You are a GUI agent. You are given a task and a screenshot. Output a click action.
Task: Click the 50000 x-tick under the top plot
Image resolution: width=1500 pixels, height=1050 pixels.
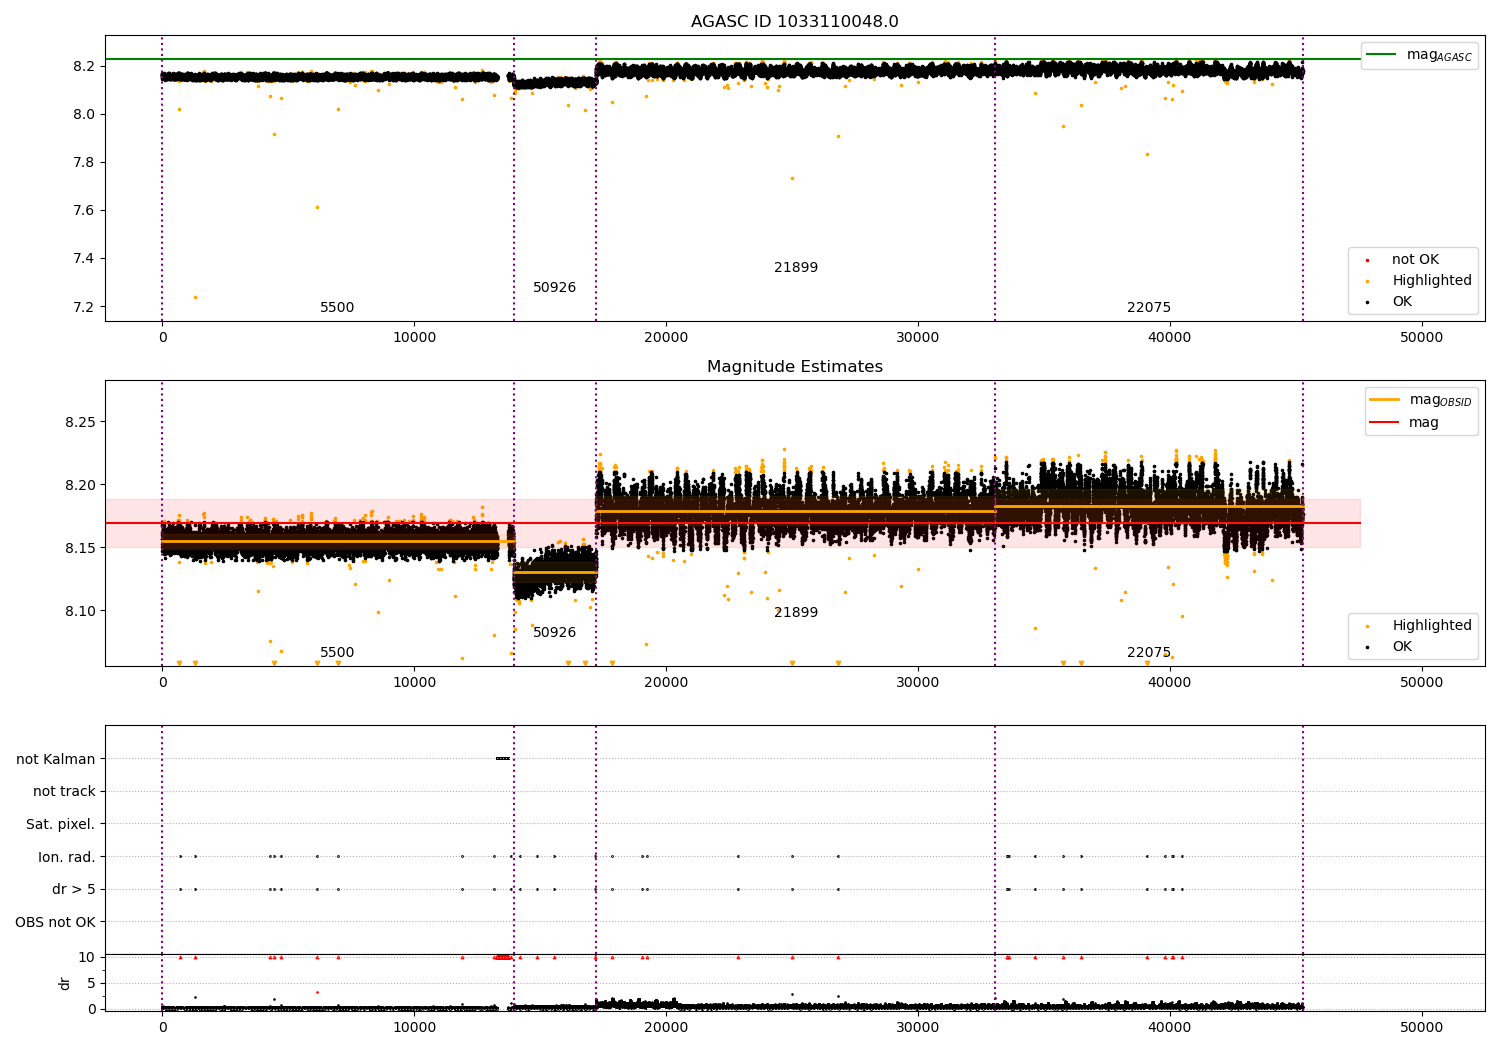pyautogui.click(x=1421, y=338)
